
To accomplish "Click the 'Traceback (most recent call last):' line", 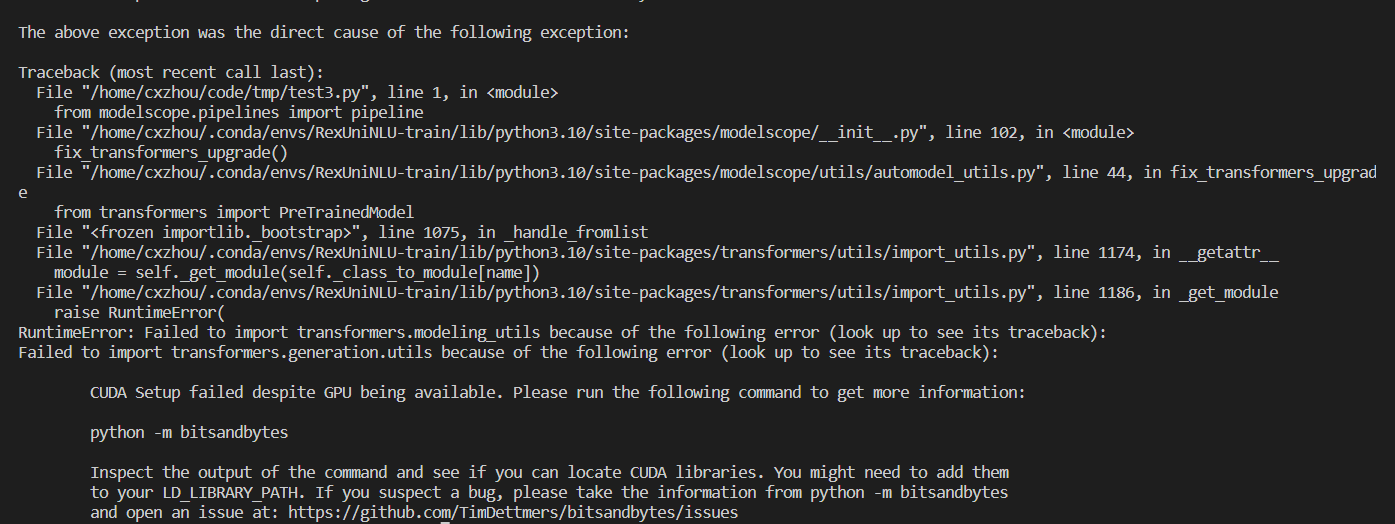I will [170, 72].
